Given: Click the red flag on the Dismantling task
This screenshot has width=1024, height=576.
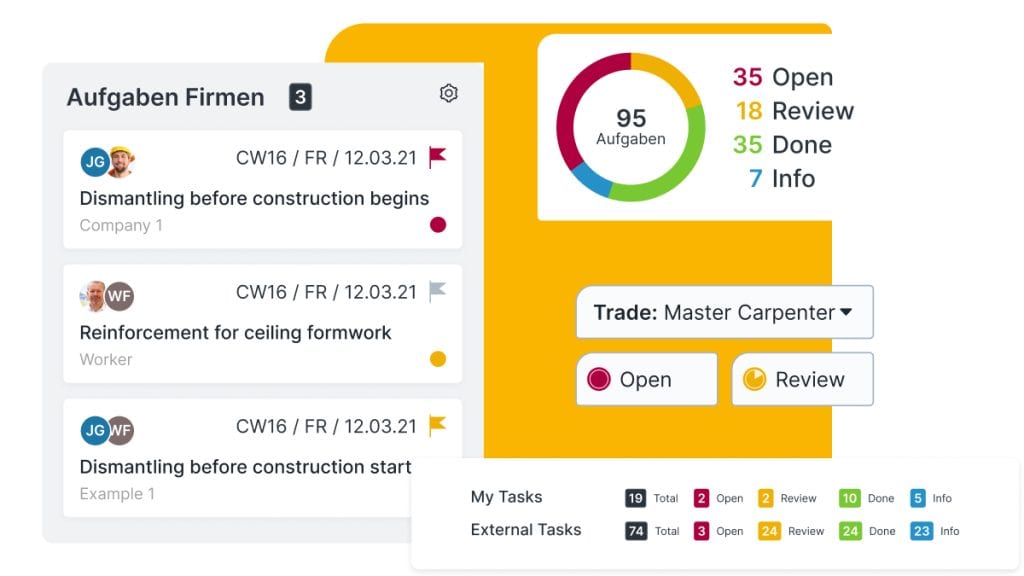Looking at the screenshot, I should pos(437,157).
